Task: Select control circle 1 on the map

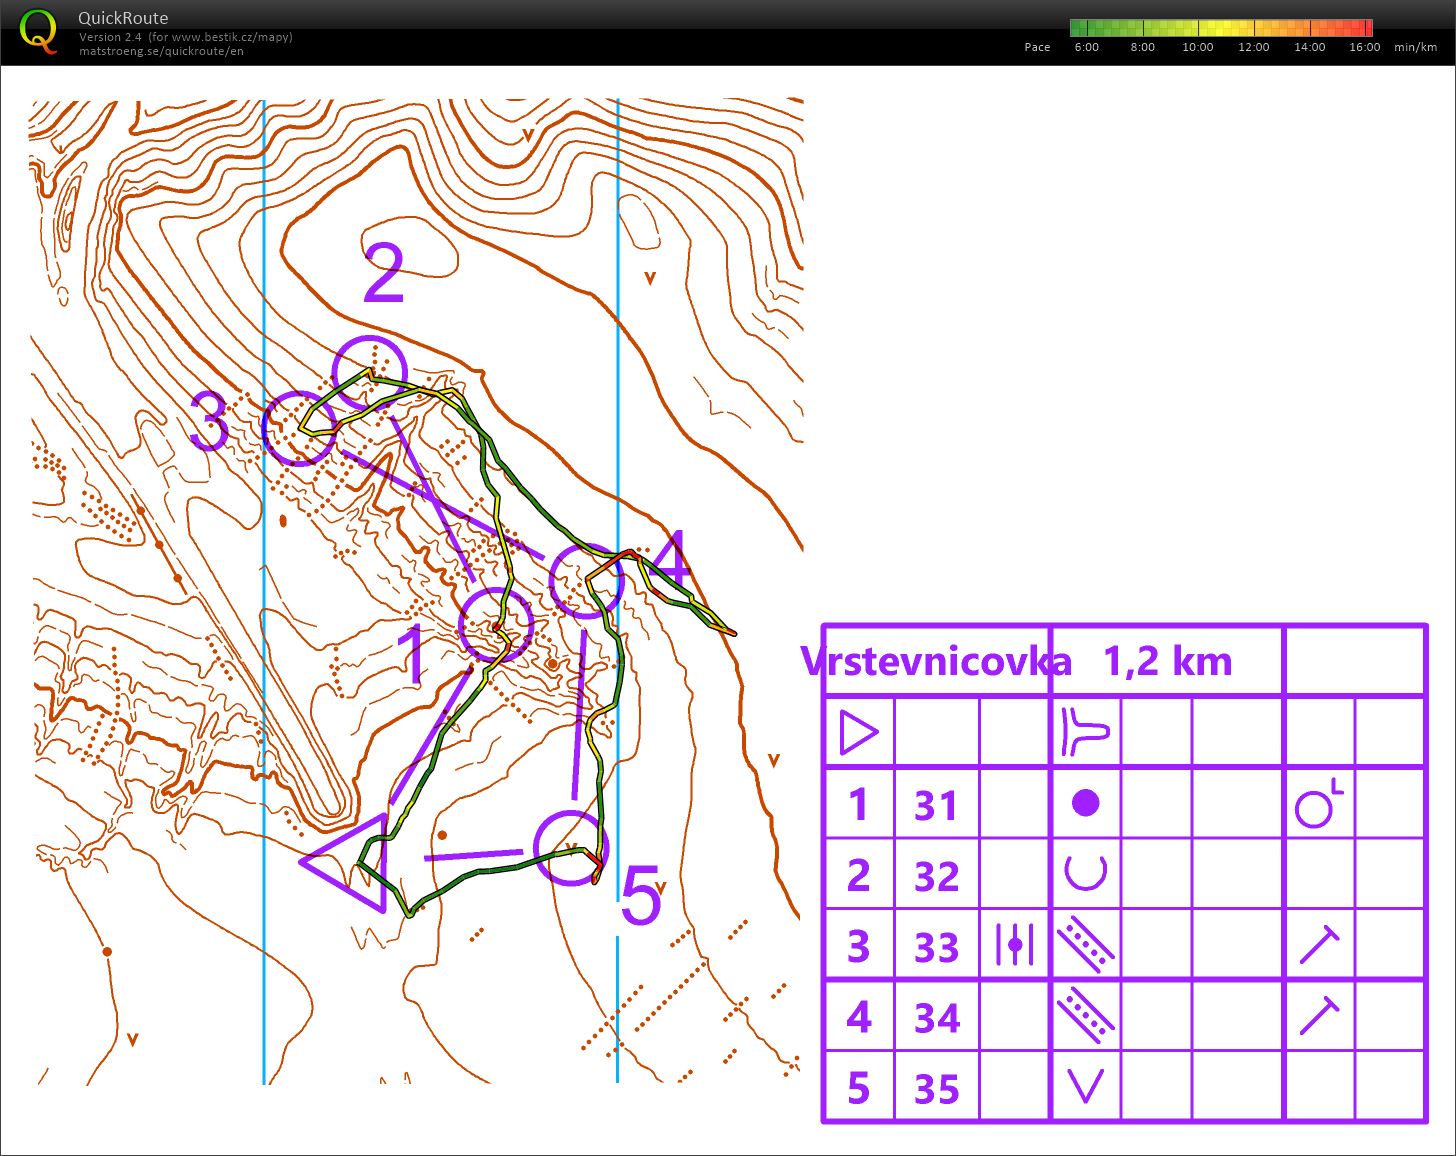Action: pyautogui.click(x=496, y=625)
